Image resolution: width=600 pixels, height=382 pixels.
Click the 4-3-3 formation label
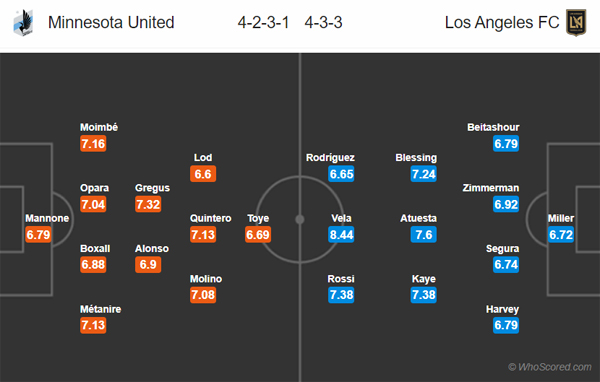pos(323,23)
